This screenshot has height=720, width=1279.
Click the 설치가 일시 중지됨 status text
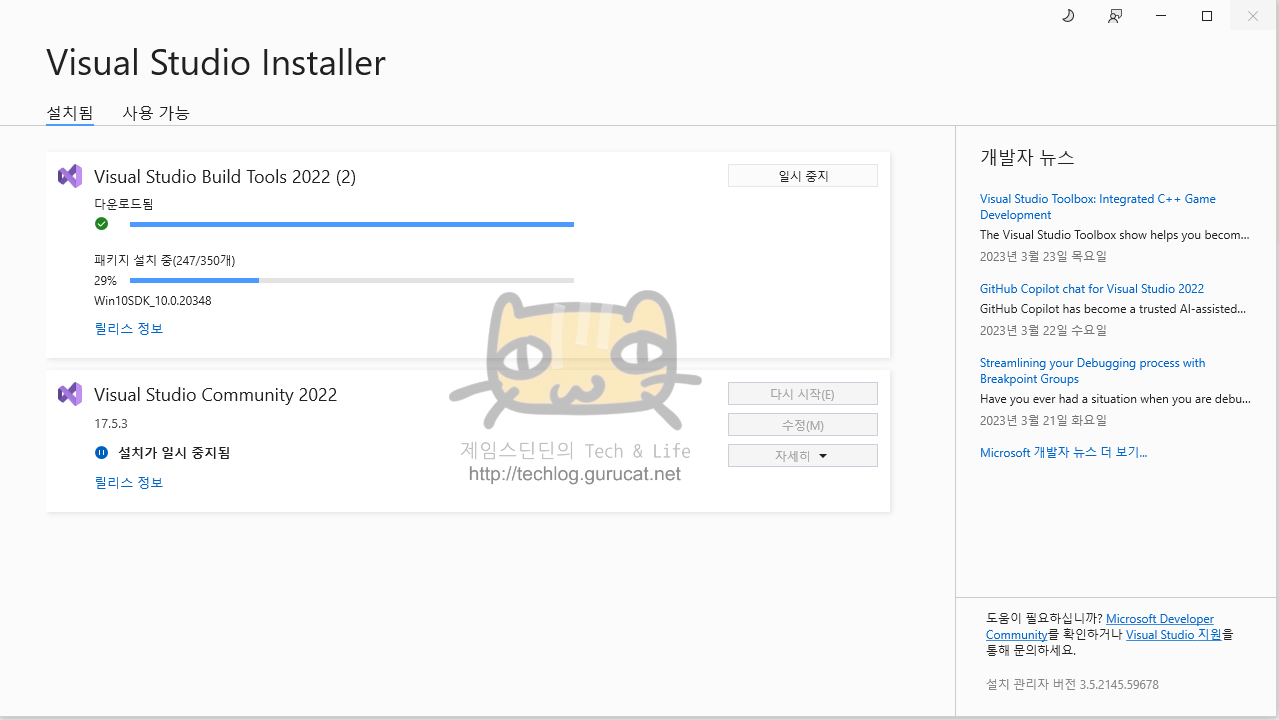[x=174, y=453]
